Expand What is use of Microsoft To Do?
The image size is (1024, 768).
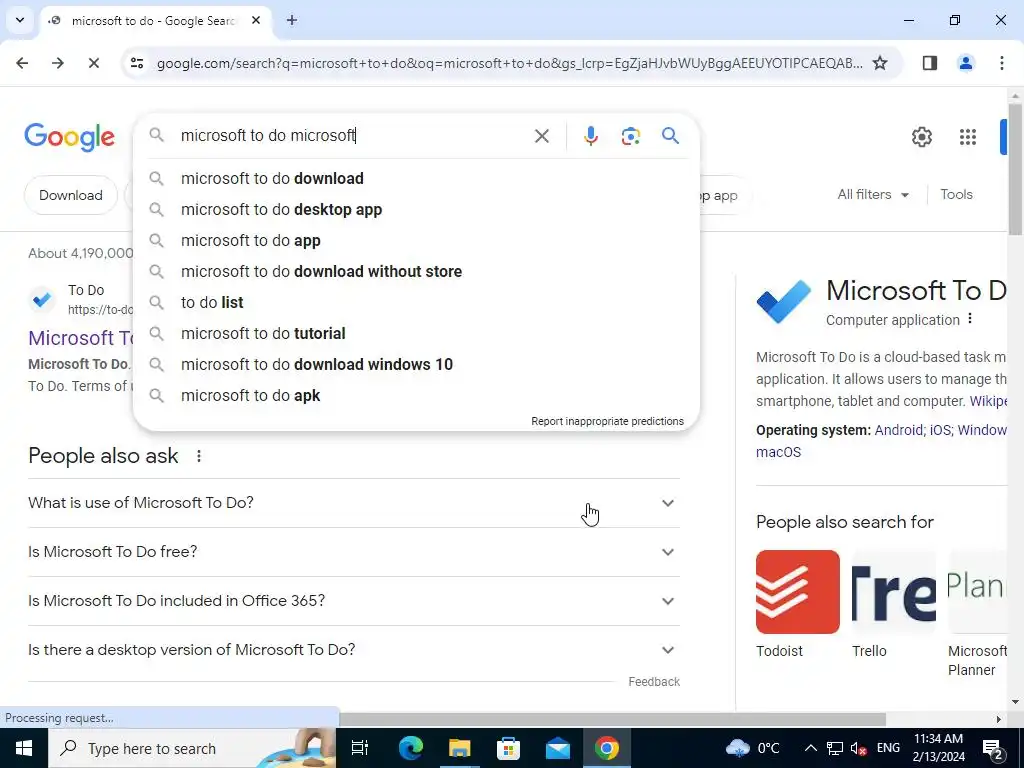click(x=353, y=503)
